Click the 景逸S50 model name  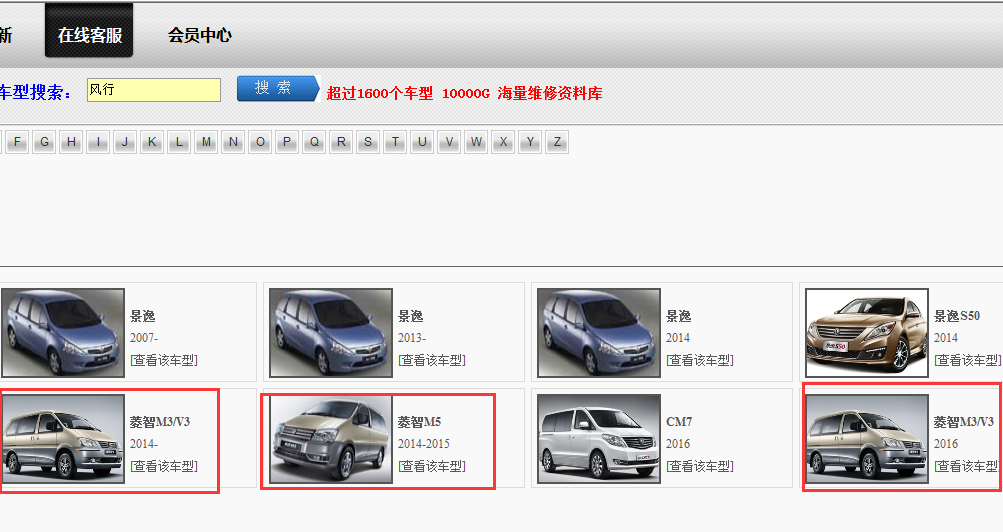pyautogui.click(x=957, y=316)
